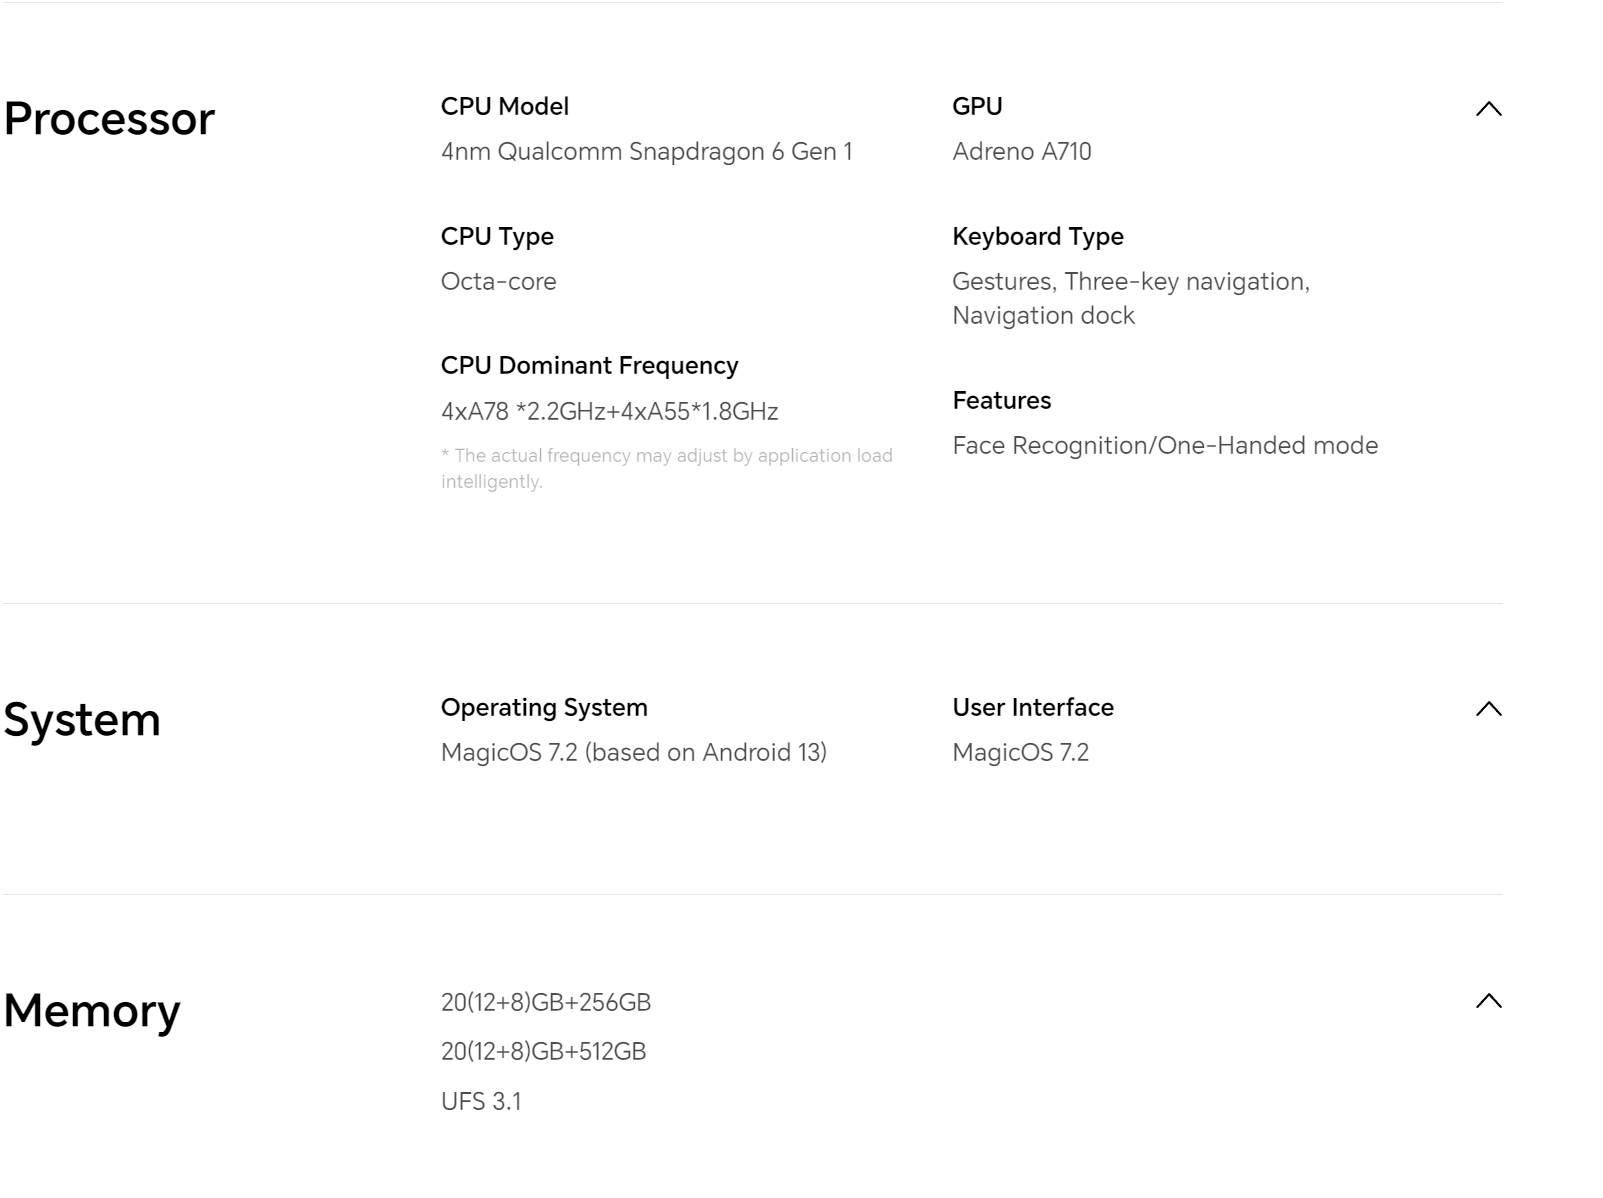This screenshot has height=1198, width=1603.
Task: Click the UFS 3.1 storage text
Action: tap(481, 1102)
